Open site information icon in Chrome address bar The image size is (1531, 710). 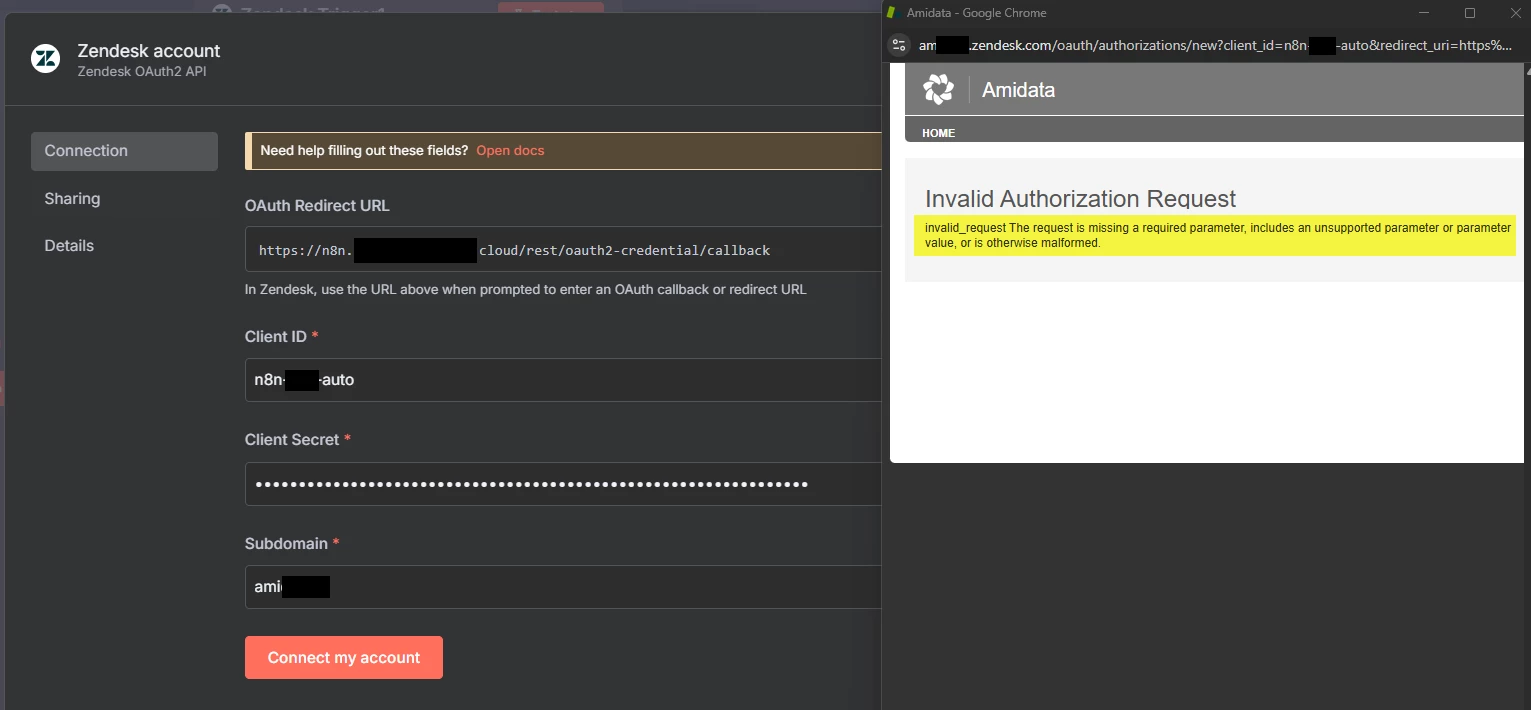click(899, 45)
